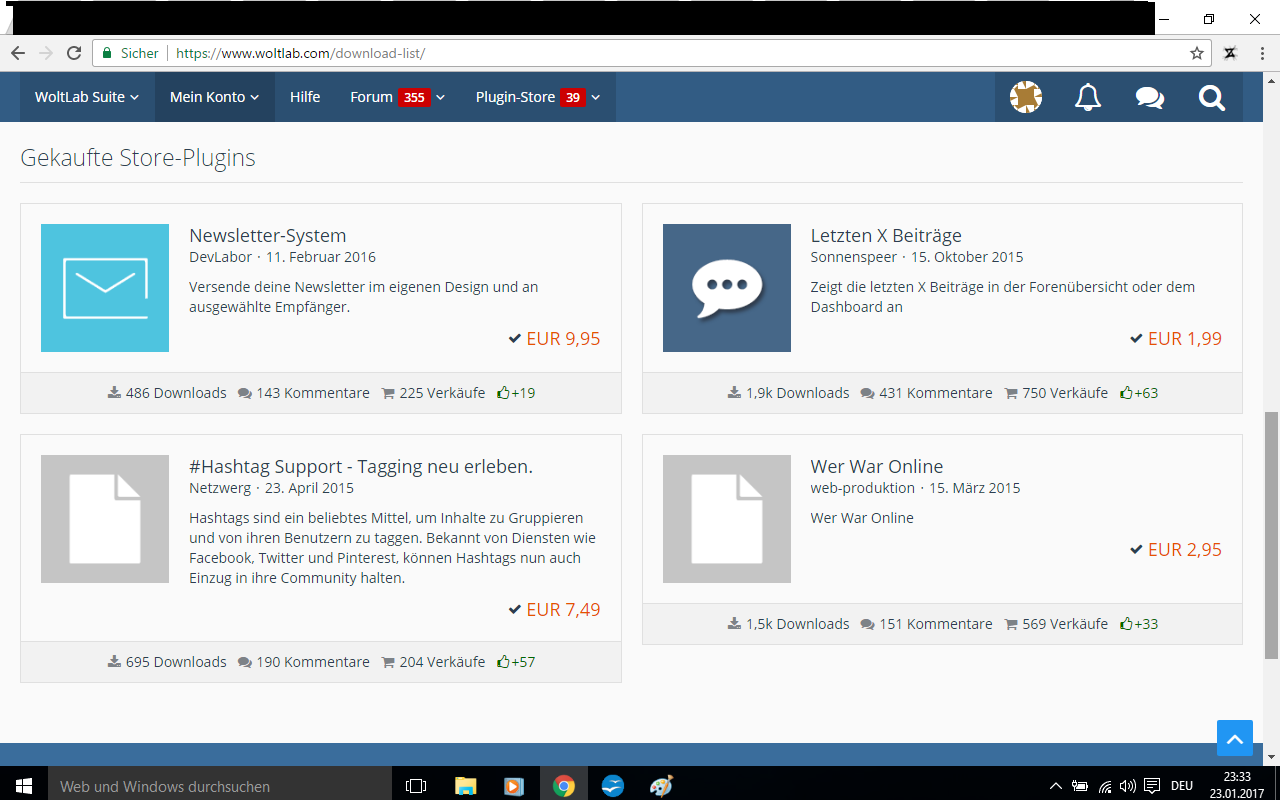Bookmark page with the star icon
Viewport: 1280px width, 800px height.
point(1196,53)
